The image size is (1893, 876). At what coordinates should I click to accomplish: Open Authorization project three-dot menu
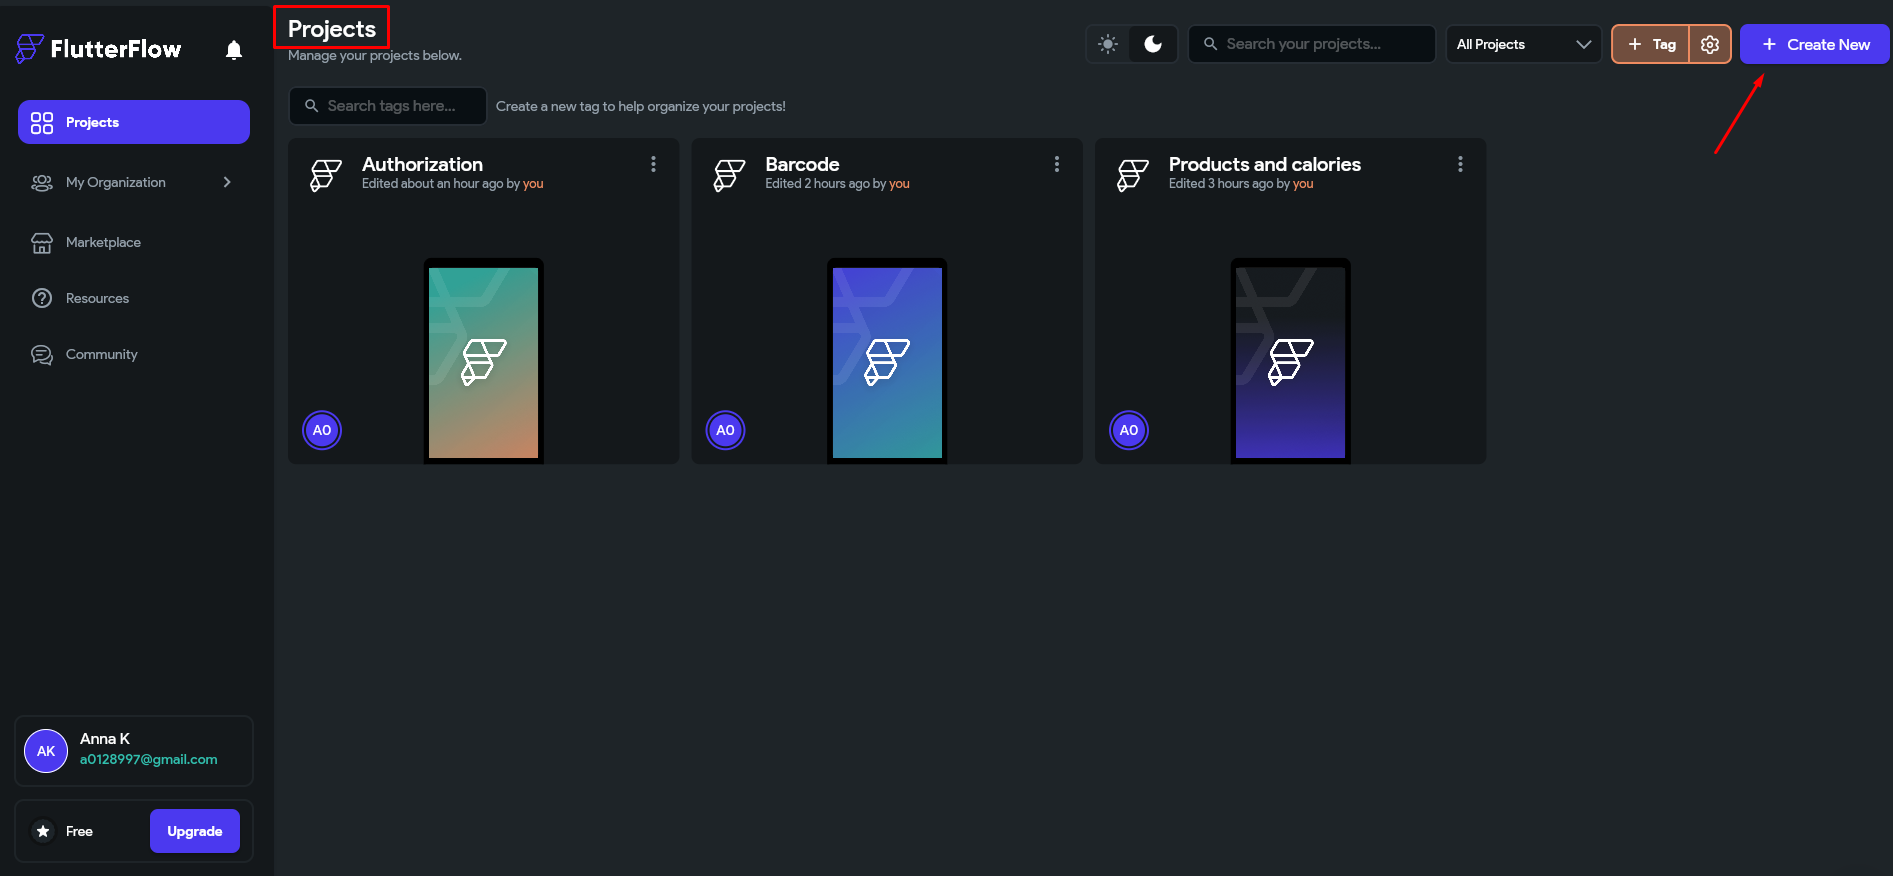pyautogui.click(x=653, y=164)
